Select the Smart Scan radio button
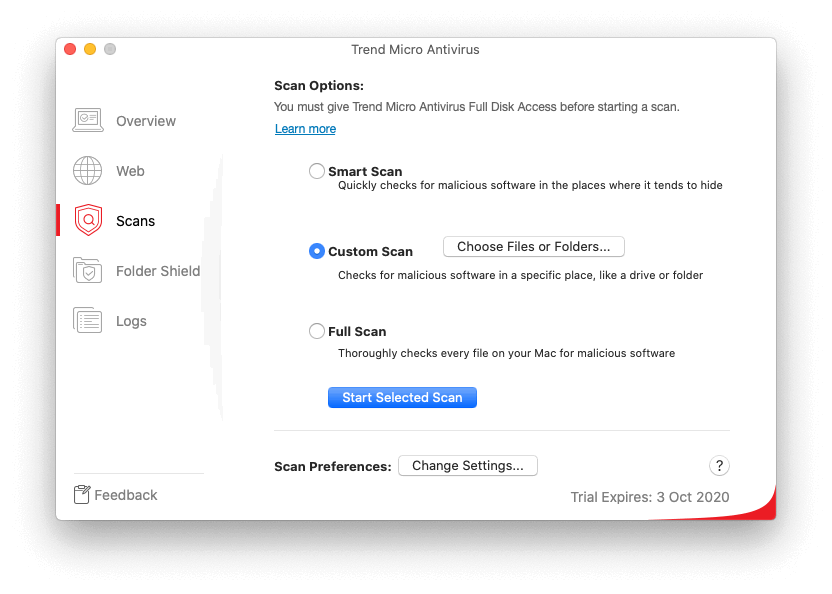This screenshot has width=832, height=594. point(317,171)
